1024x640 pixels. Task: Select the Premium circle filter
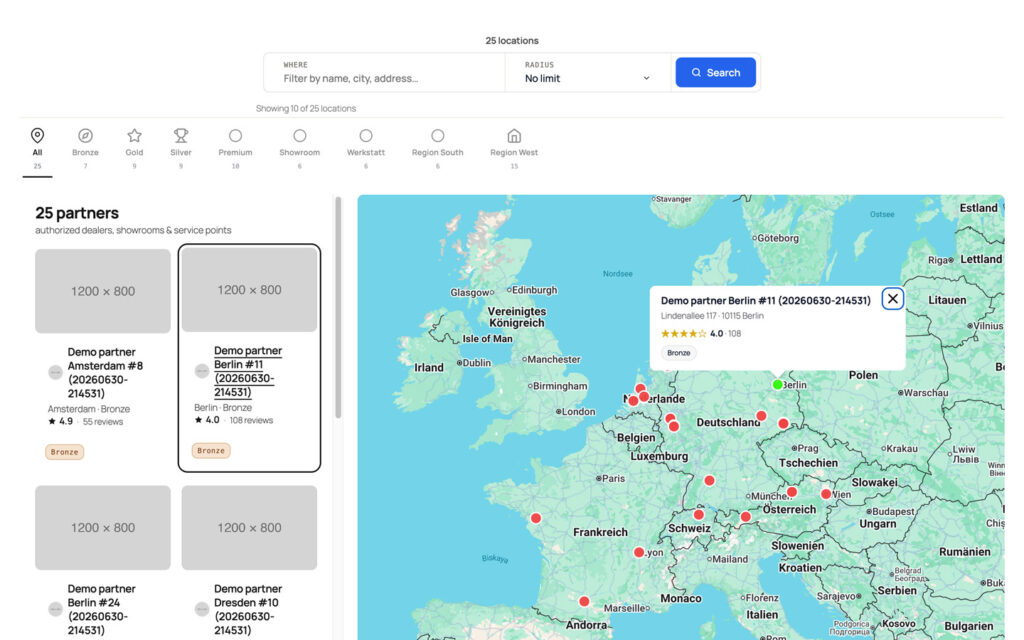235,135
